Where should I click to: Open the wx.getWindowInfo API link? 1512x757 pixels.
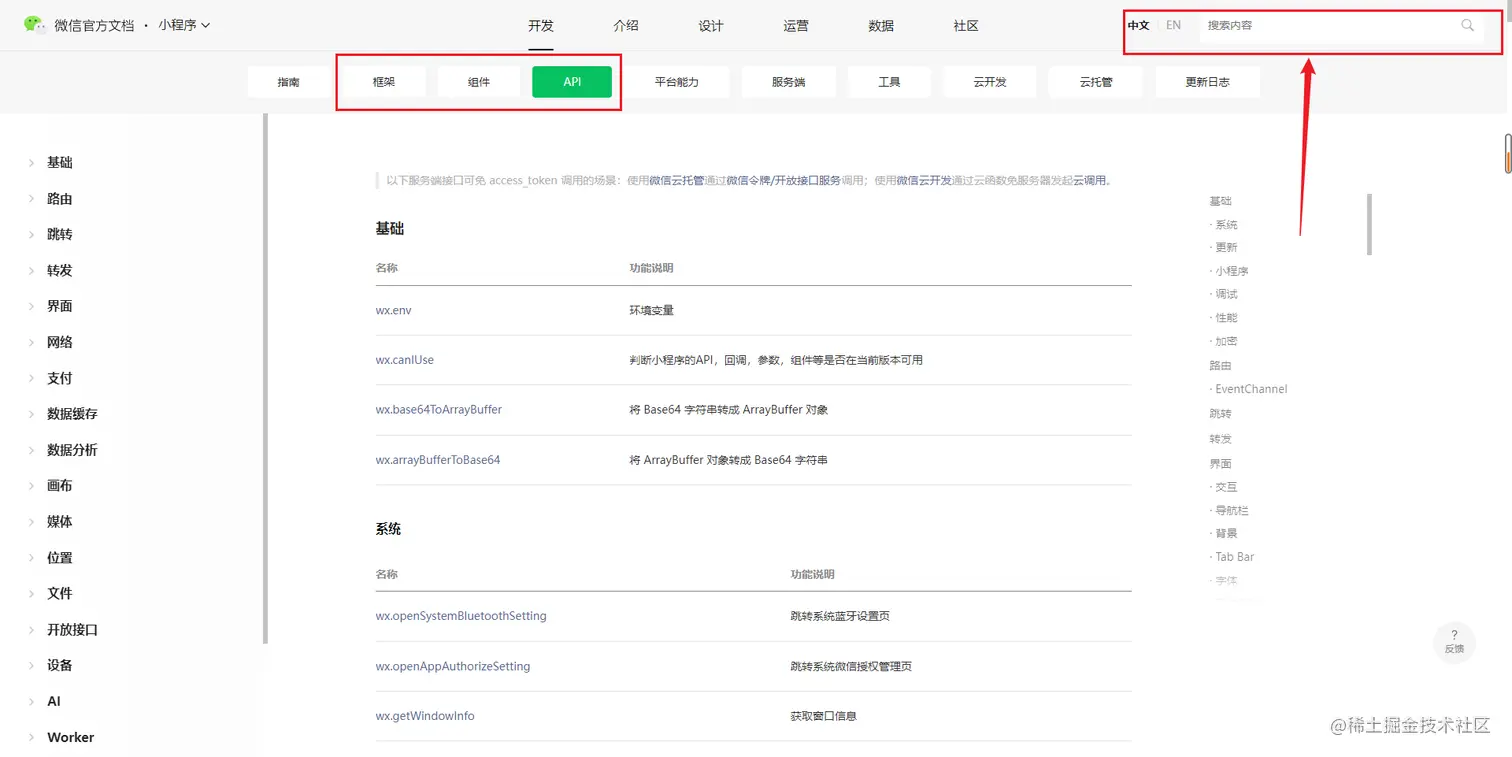(425, 716)
